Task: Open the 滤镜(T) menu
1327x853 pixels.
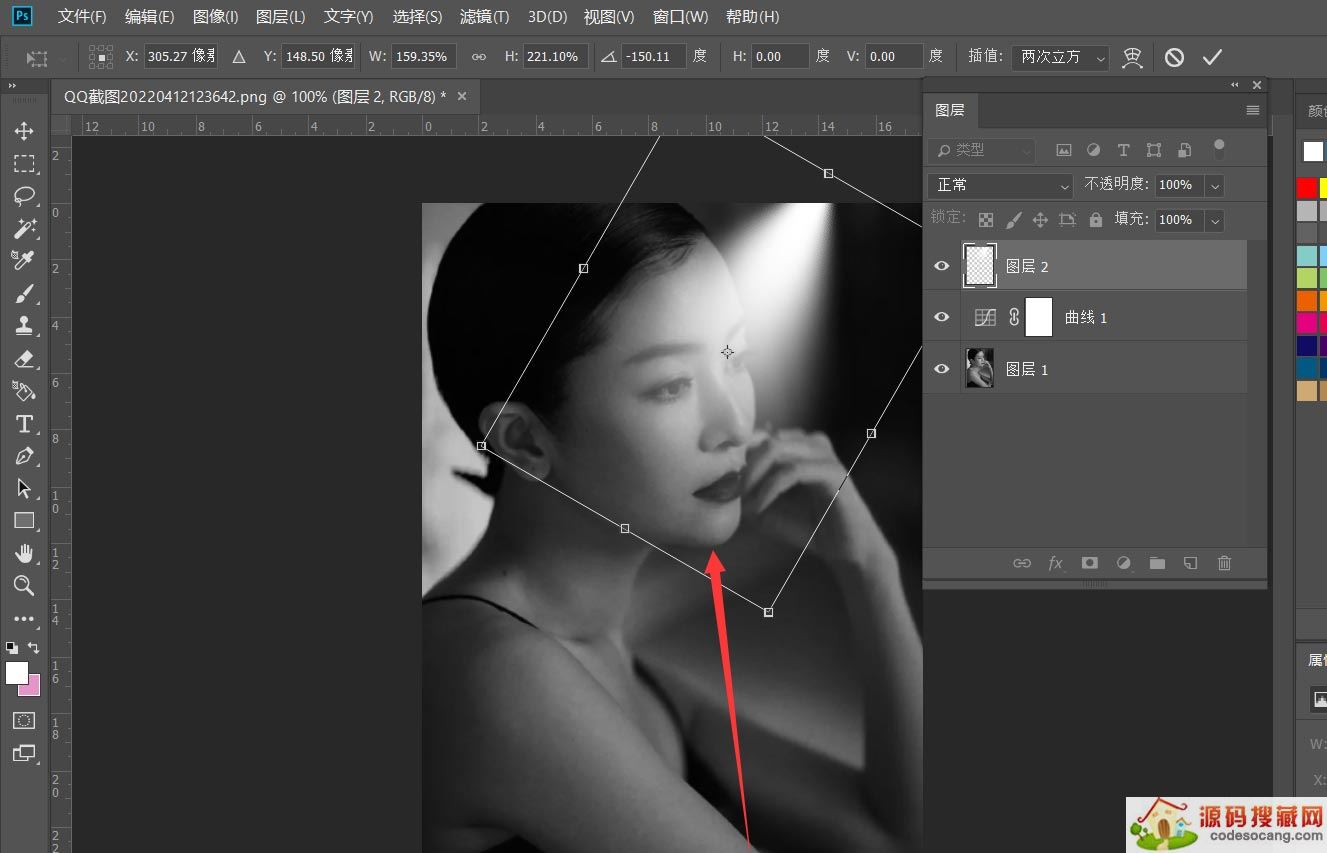Action: click(x=484, y=17)
